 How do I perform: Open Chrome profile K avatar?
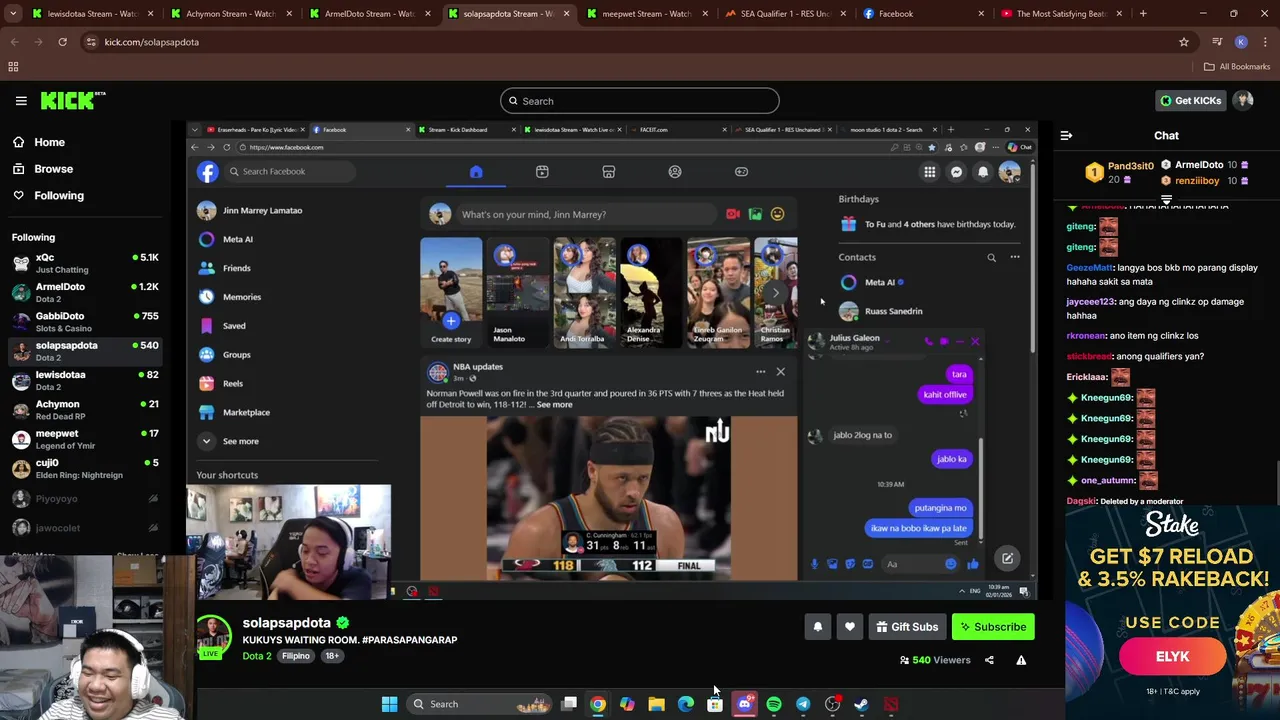point(1241,42)
